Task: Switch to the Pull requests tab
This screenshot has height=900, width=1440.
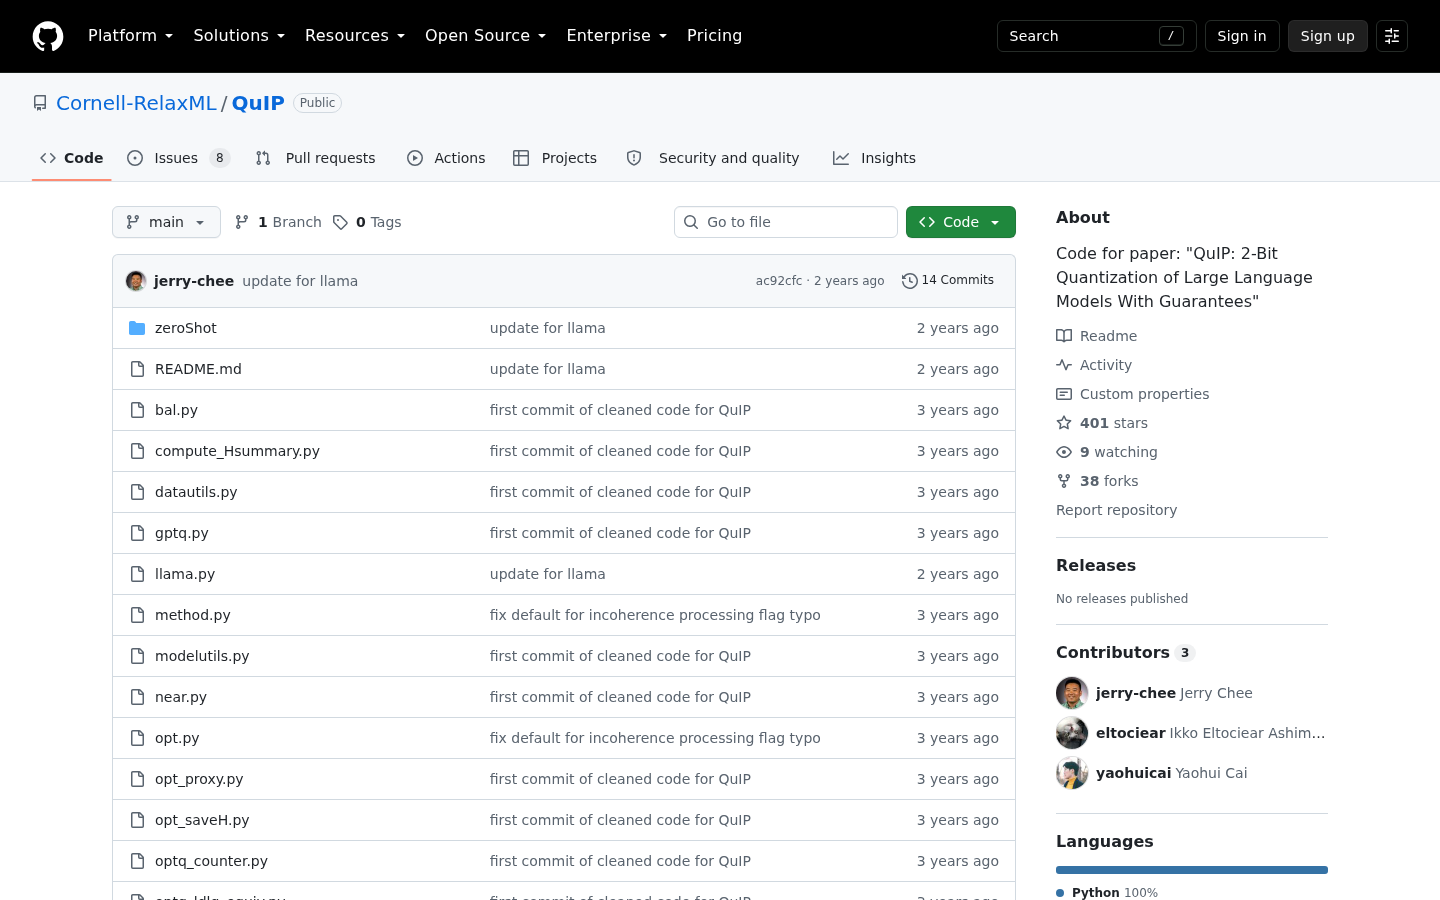Action: pyautogui.click(x=316, y=158)
